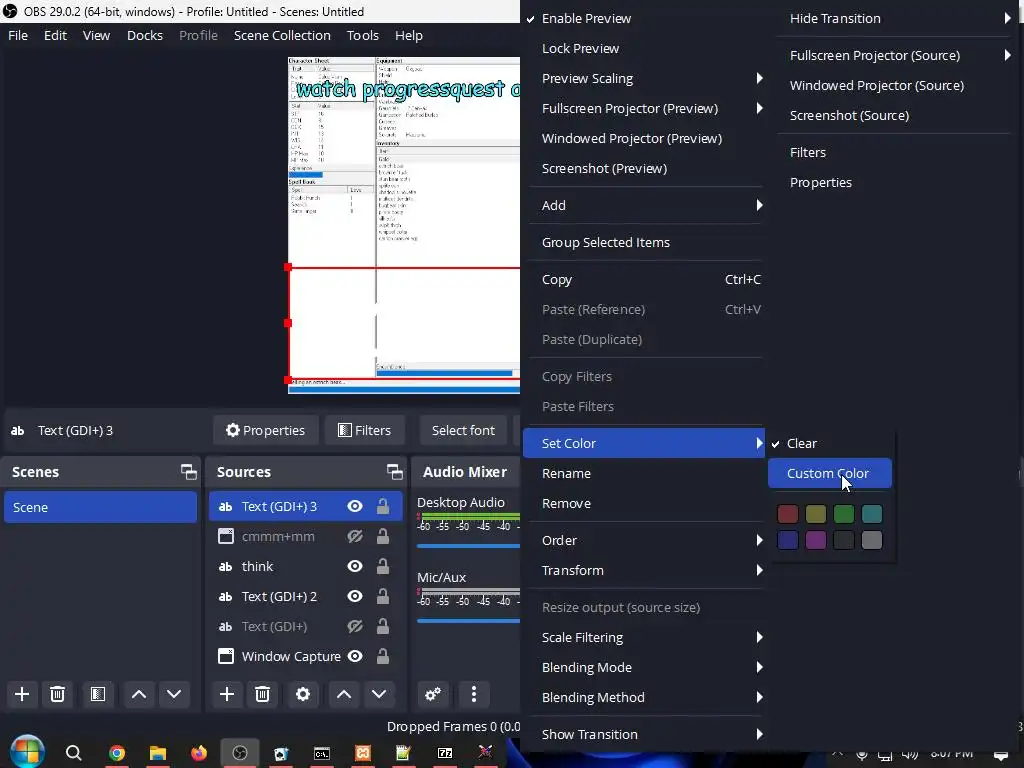Hide the think source via eye
1024x768 pixels.
[355, 567]
